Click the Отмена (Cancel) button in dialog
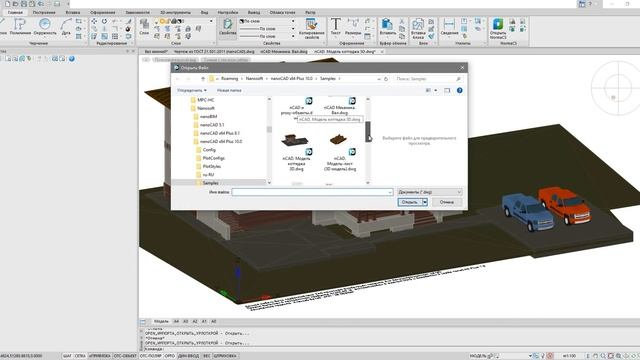This screenshot has height=360, width=640. click(447, 202)
